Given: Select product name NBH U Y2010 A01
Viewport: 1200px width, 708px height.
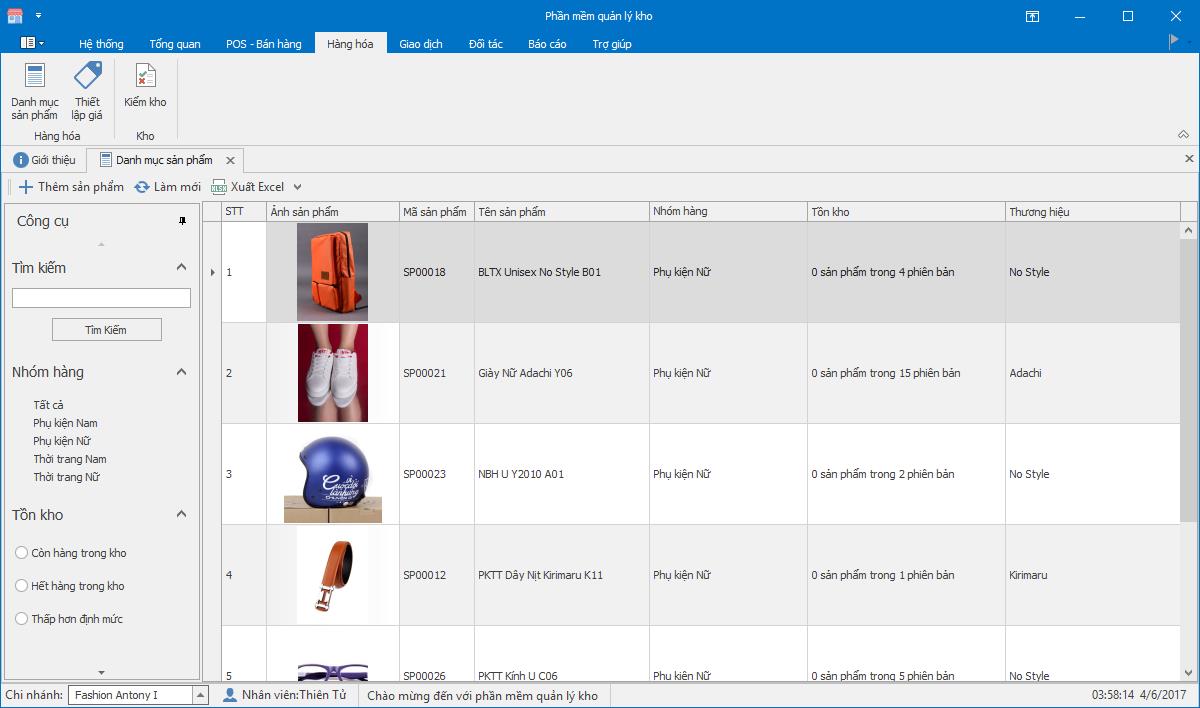Looking at the screenshot, I should (x=562, y=474).
